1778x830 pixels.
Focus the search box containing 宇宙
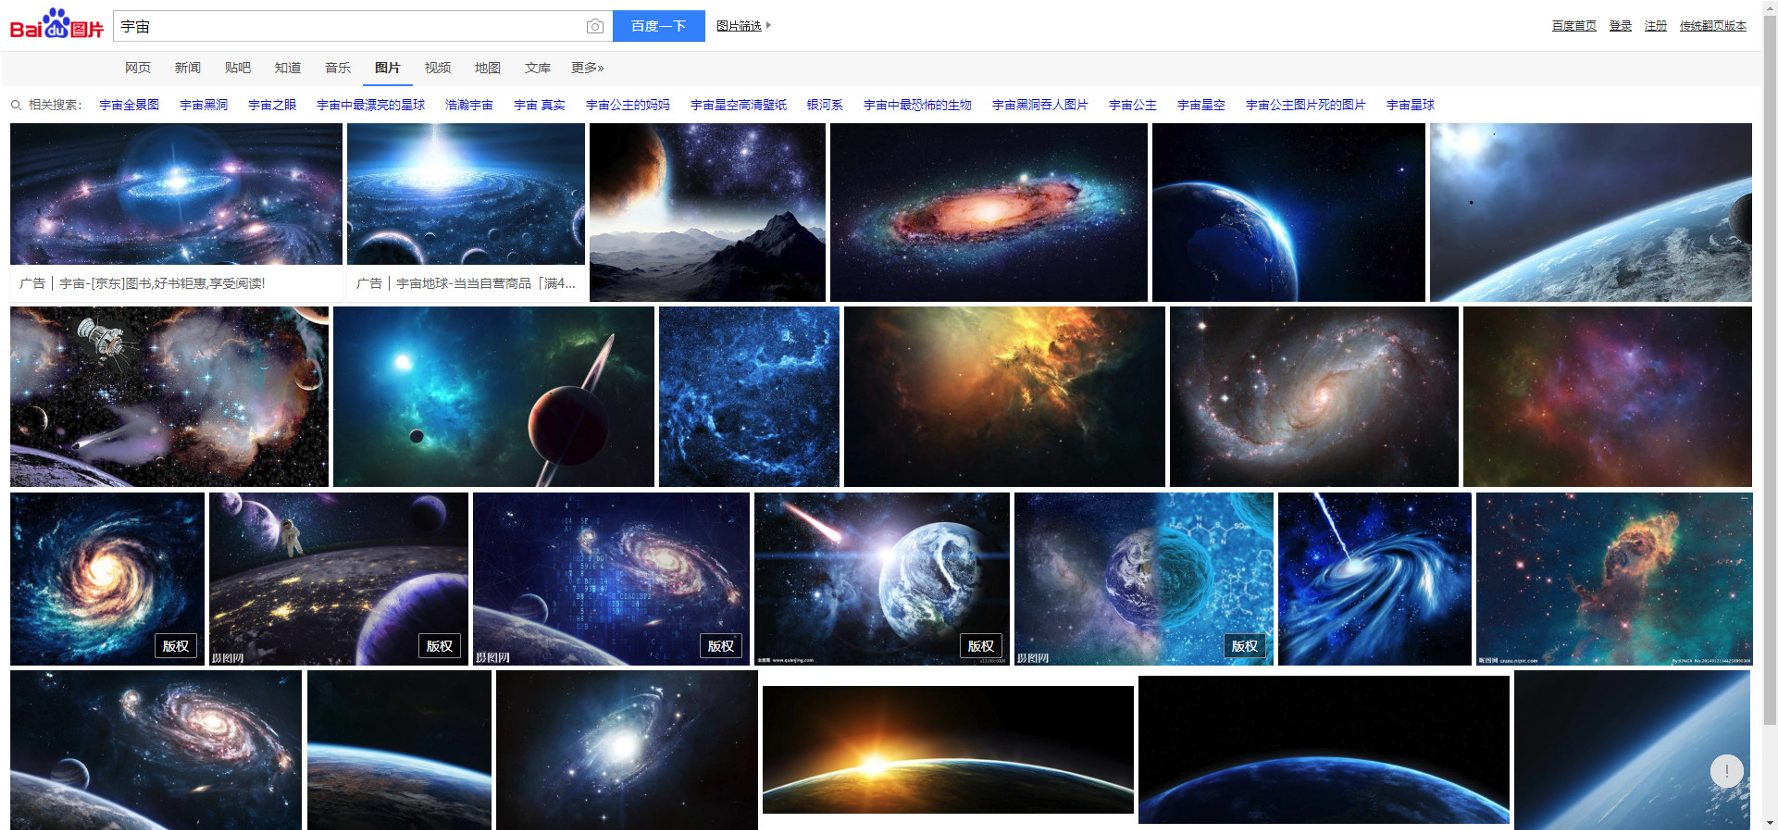[x=350, y=26]
